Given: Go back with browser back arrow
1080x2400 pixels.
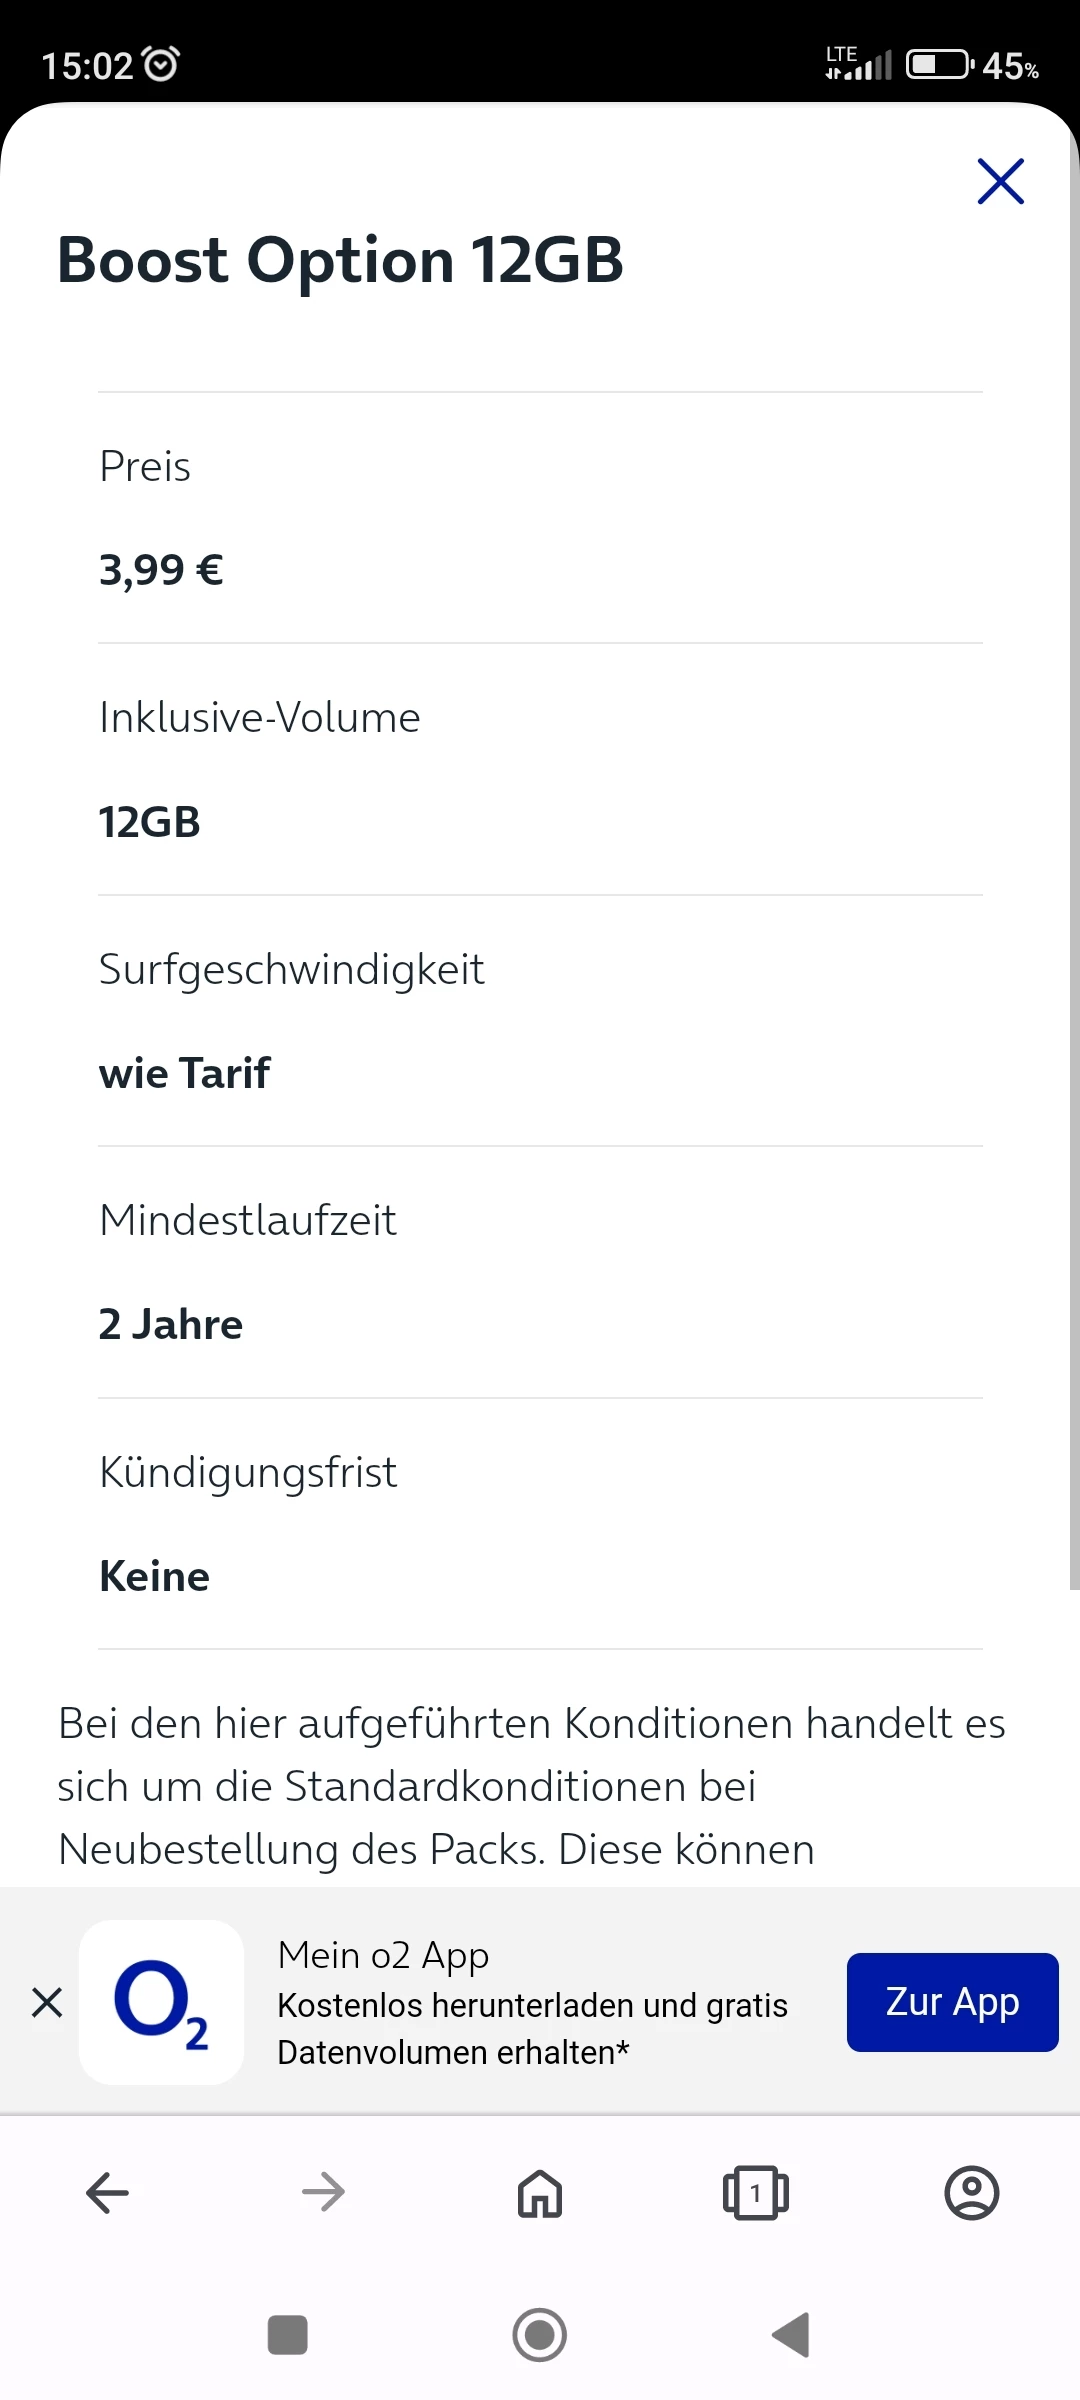Looking at the screenshot, I should 108,2193.
